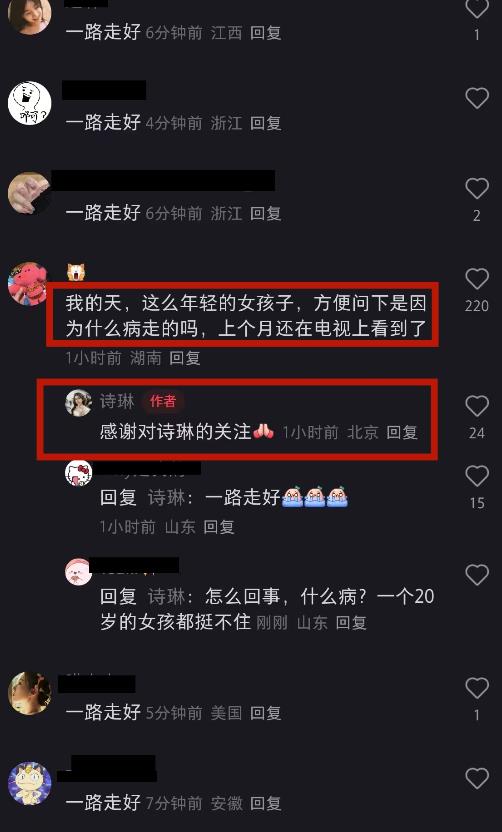Open the comment text about 上个月还在电视上看到了
Viewport: 502px width, 832px height.
(x=246, y=316)
